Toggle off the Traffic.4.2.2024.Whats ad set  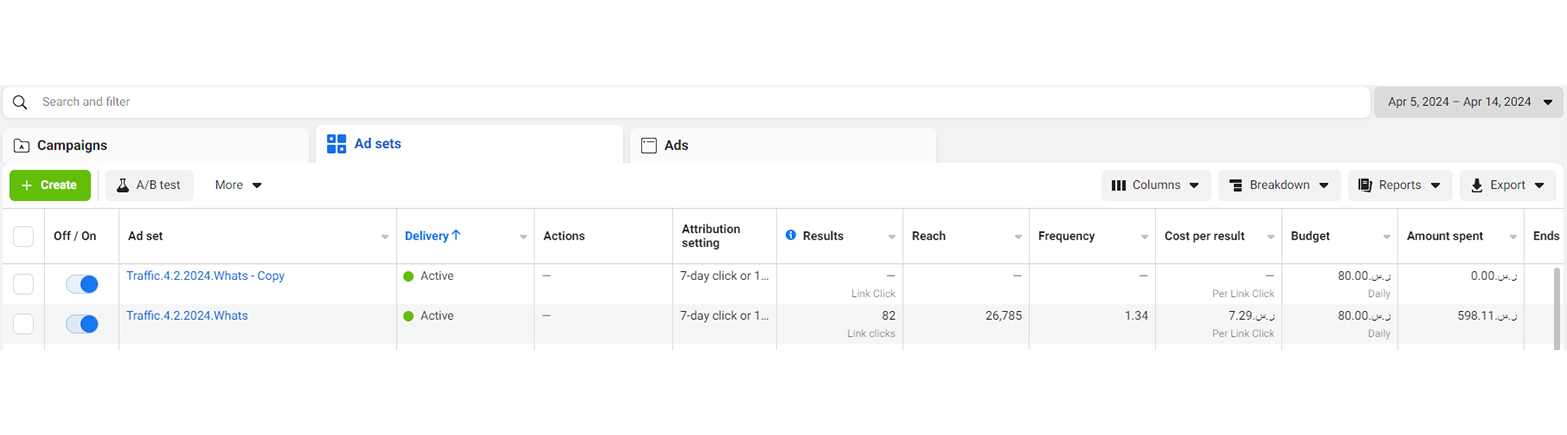[82, 324]
